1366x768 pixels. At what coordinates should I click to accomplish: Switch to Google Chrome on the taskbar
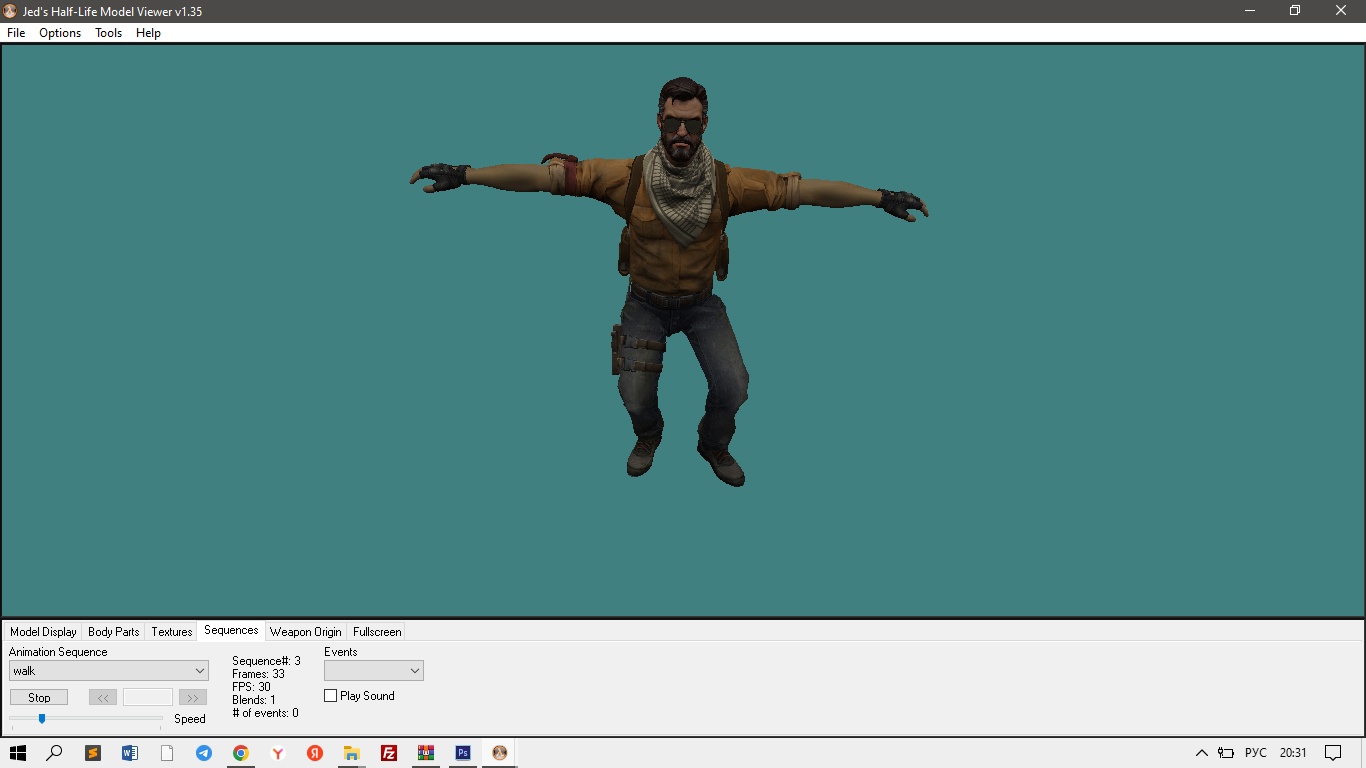241,753
